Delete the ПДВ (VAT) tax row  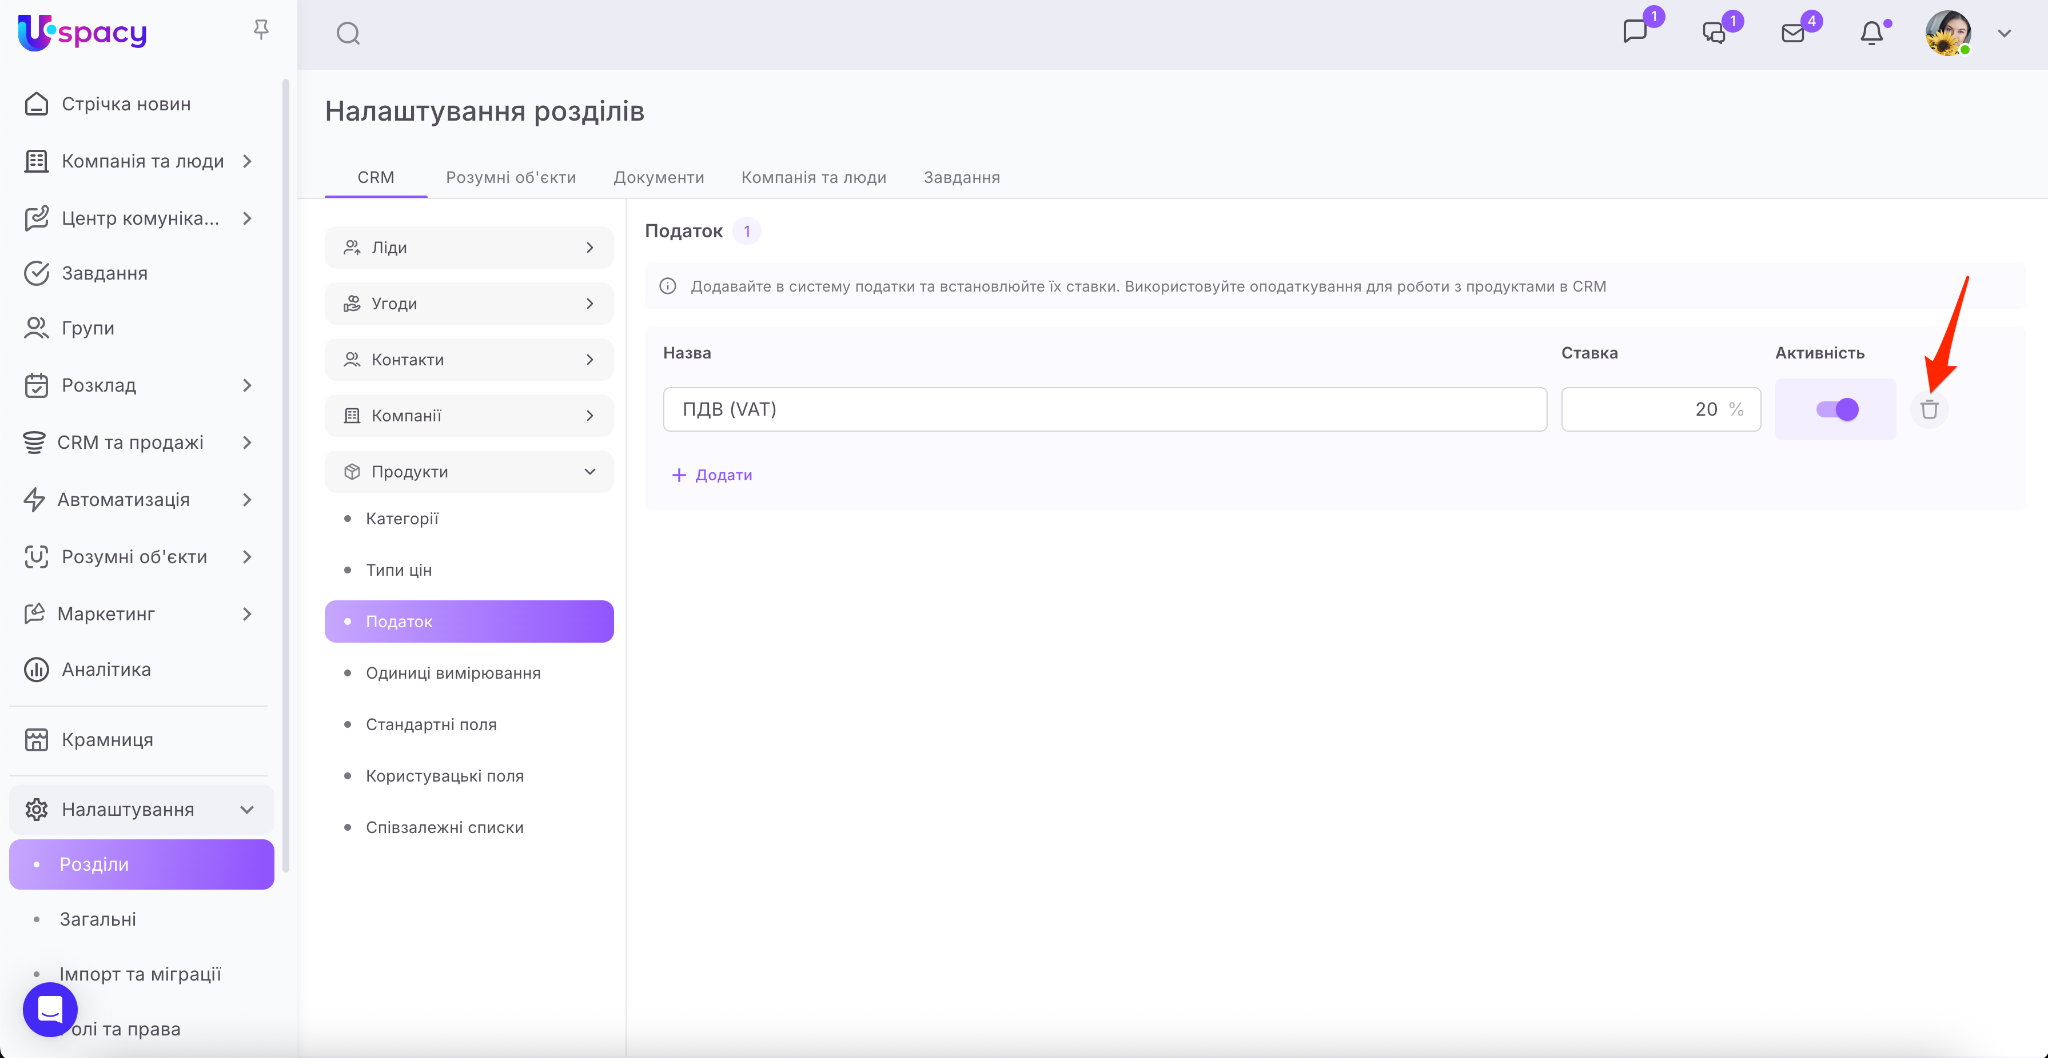click(x=1929, y=409)
